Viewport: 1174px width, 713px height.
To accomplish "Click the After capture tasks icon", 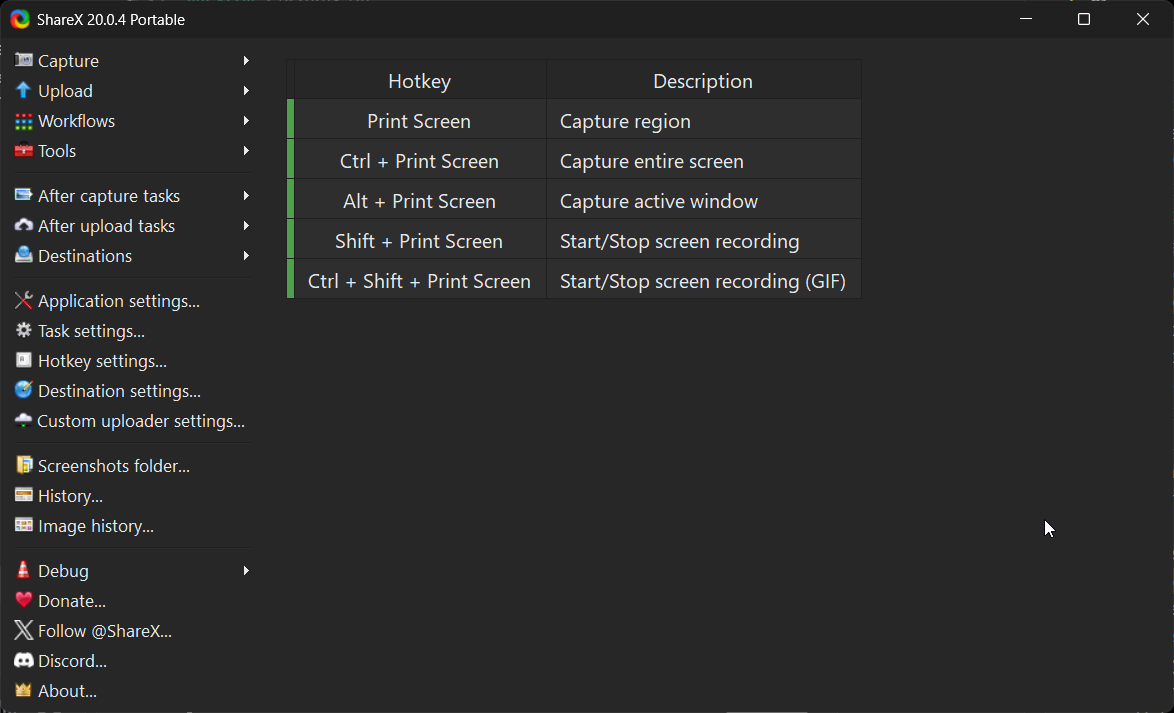I will [x=24, y=195].
